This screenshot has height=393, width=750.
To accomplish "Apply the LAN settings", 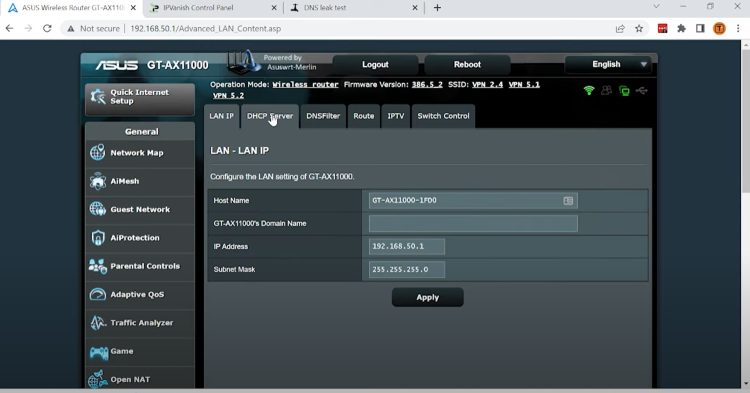I will pyautogui.click(x=428, y=297).
